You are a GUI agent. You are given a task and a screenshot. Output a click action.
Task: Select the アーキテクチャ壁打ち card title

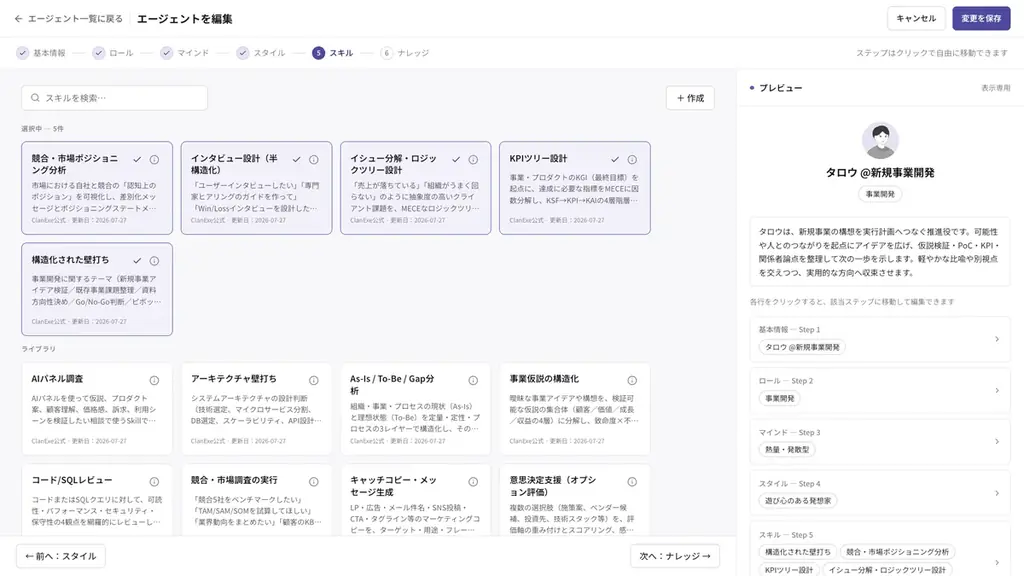[234, 379]
